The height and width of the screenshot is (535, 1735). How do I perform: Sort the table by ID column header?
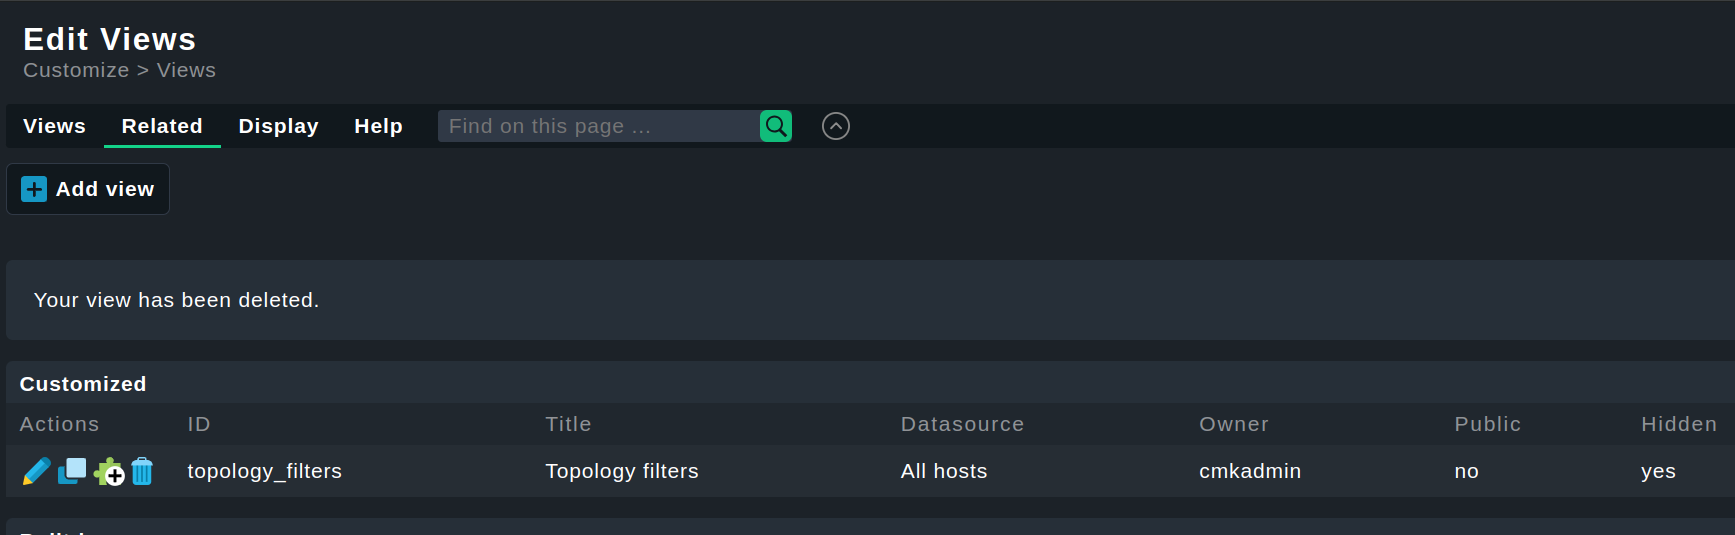pos(199,424)
